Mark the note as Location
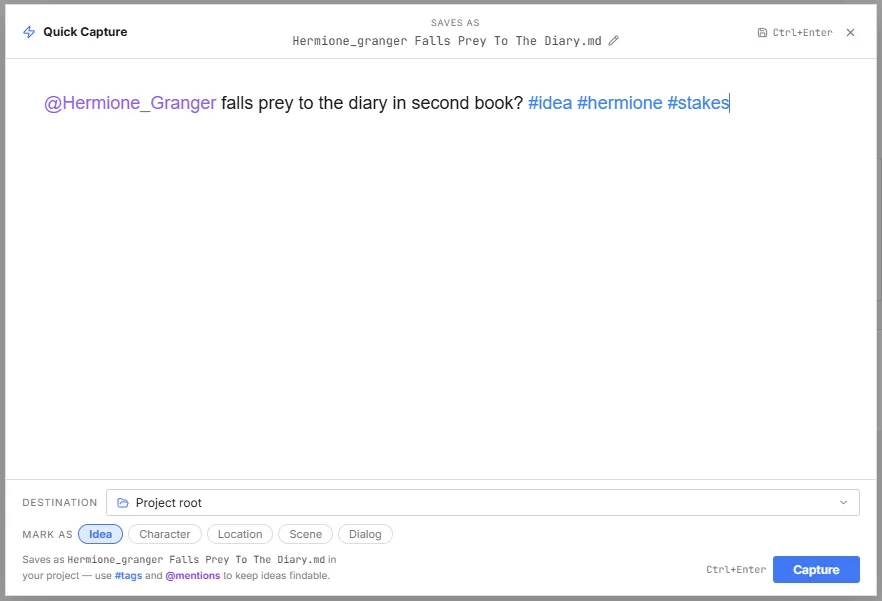 coord(240,534)
